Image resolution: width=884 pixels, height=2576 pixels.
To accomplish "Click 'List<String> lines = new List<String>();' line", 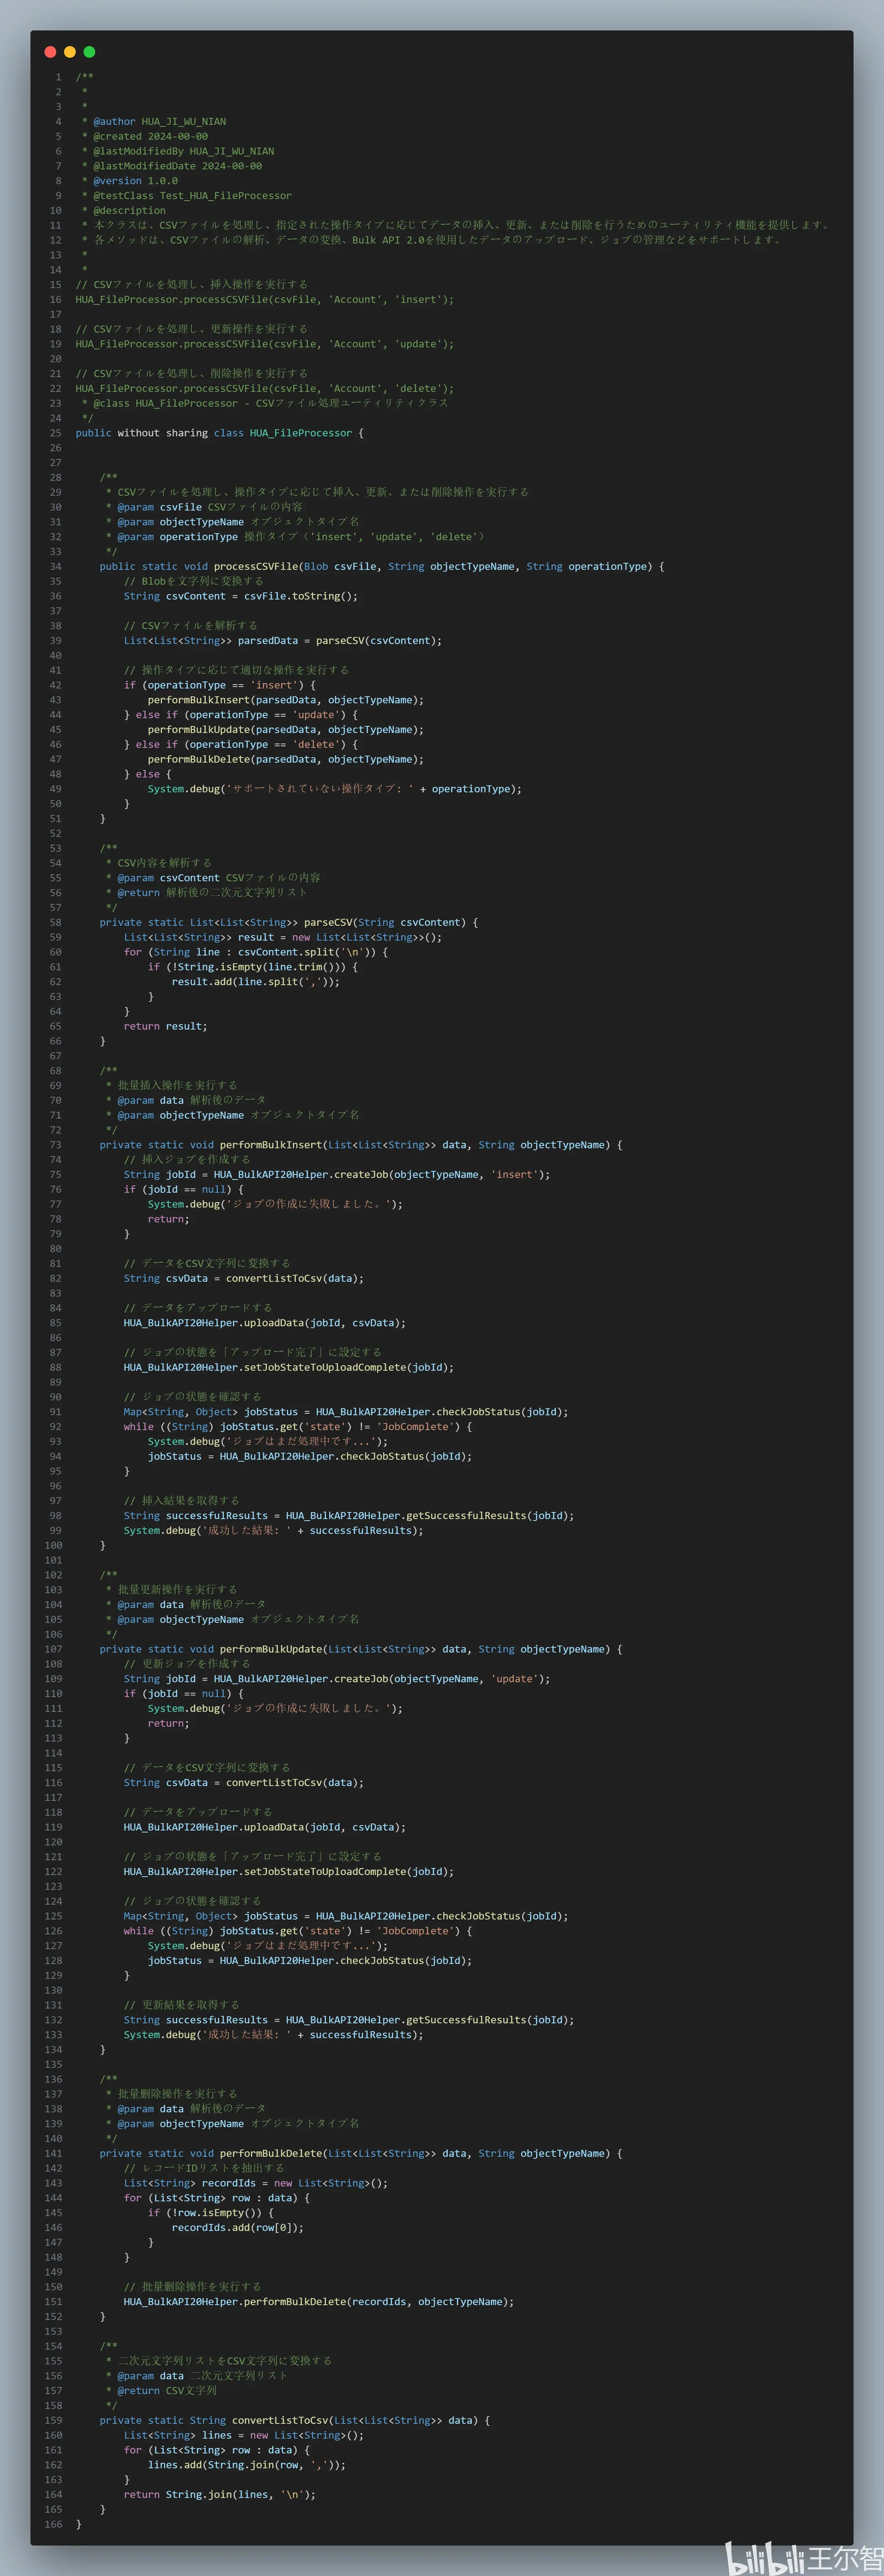I will 244,2435.
